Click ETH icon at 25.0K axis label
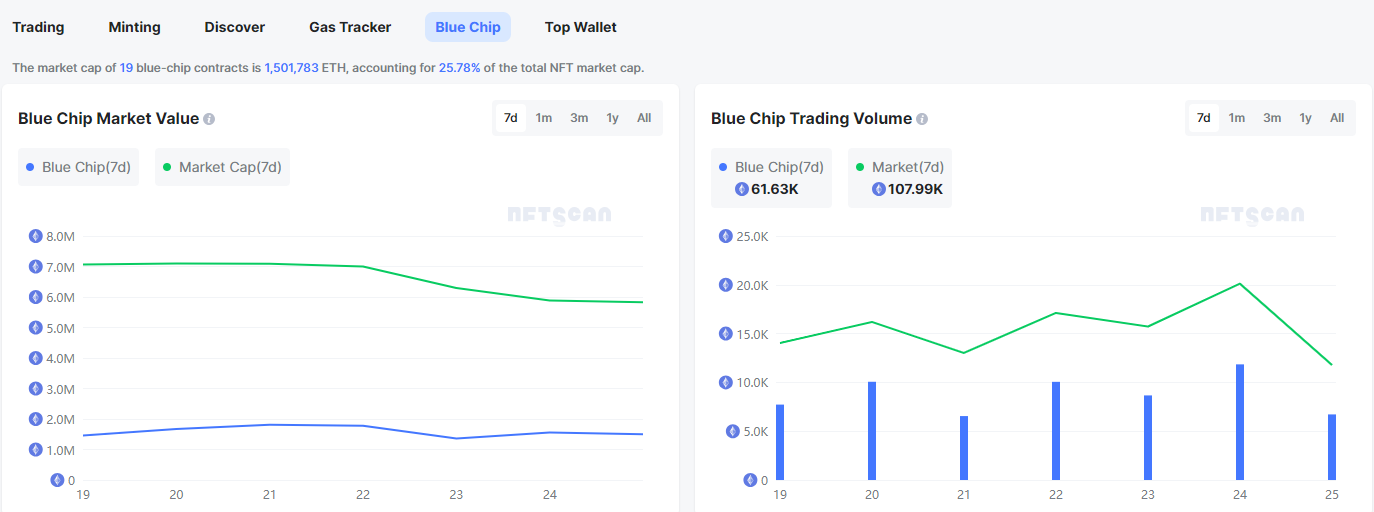 pyautogui.click(x=726, y=237)
